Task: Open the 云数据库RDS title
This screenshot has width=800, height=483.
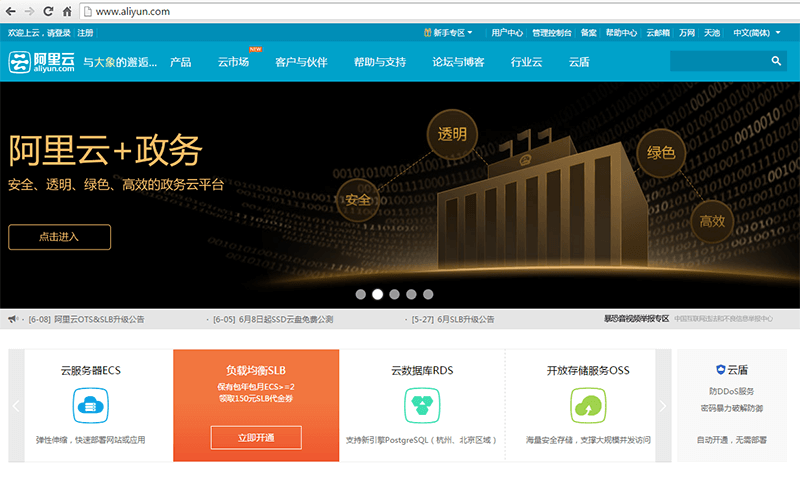Action: (x=422, y=371)
